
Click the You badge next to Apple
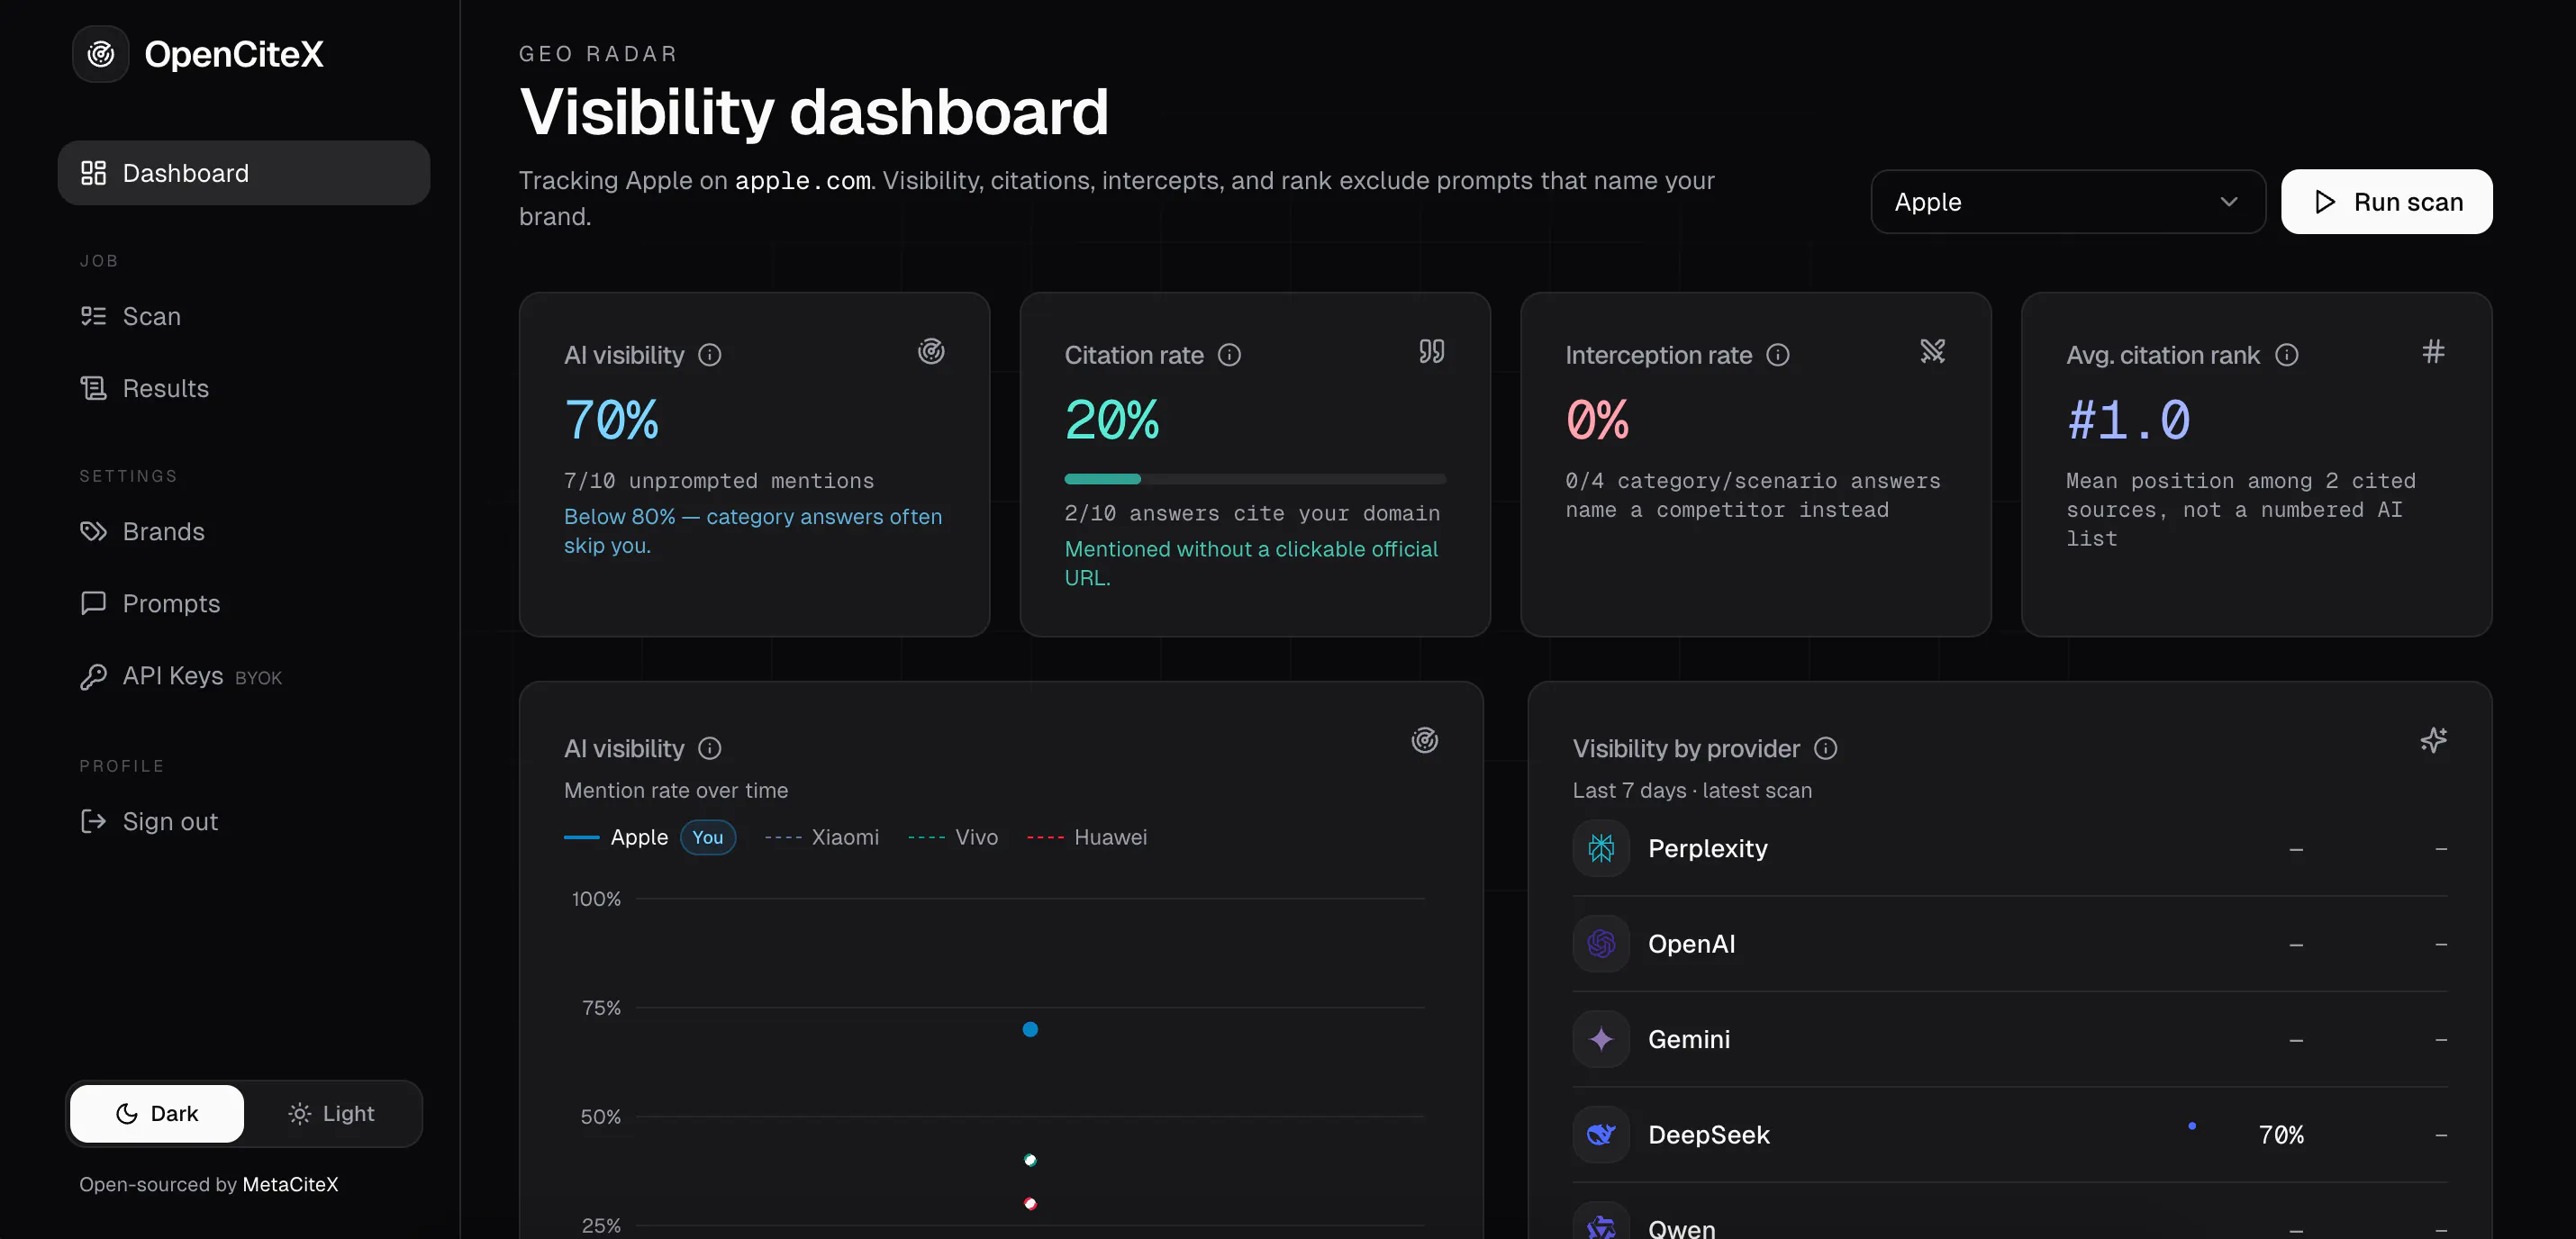[708, 837]
